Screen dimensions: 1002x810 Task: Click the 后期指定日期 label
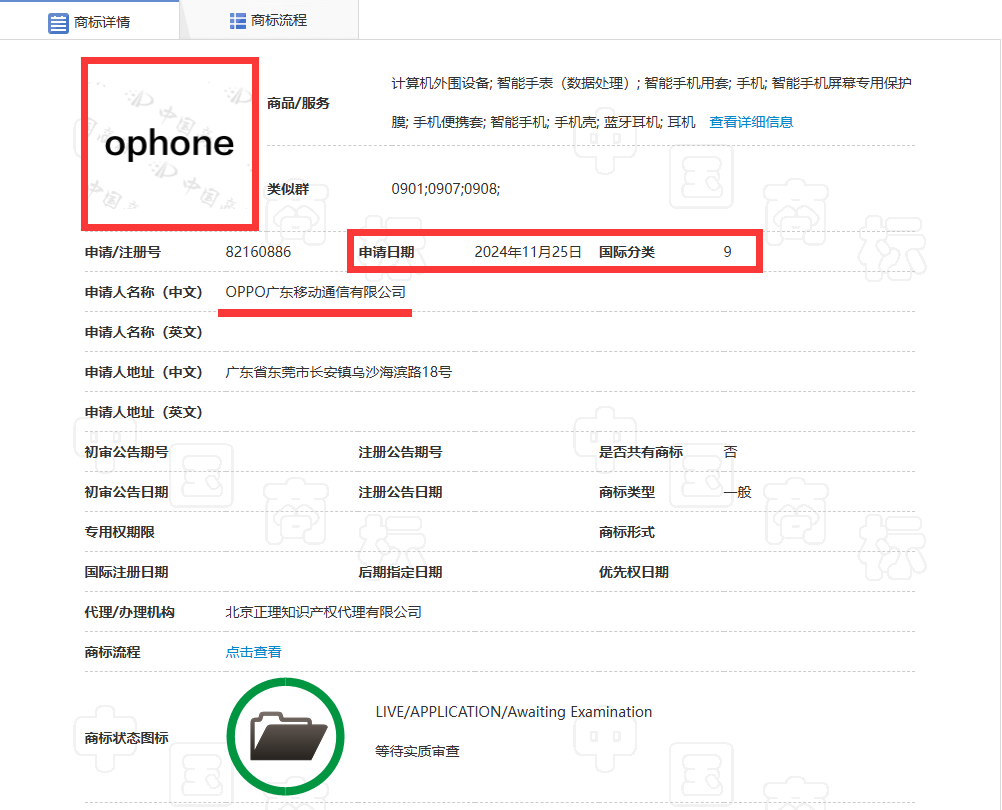pos(401,572)
